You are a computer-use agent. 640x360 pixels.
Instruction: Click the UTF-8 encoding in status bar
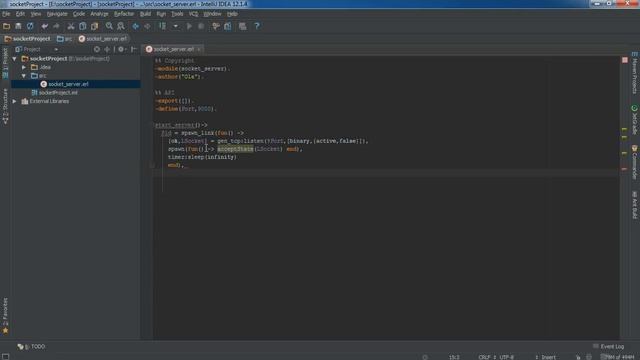[x=507, y=357]
